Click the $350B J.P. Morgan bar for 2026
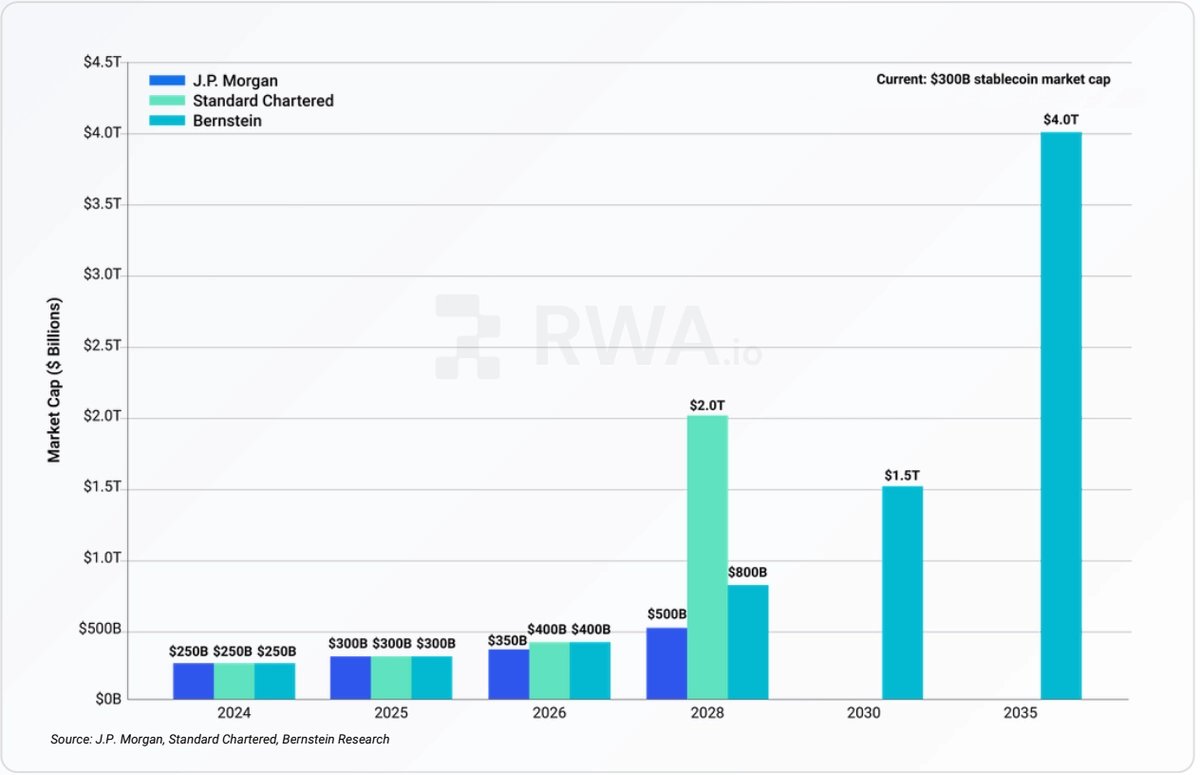 [x=509, y=674]
